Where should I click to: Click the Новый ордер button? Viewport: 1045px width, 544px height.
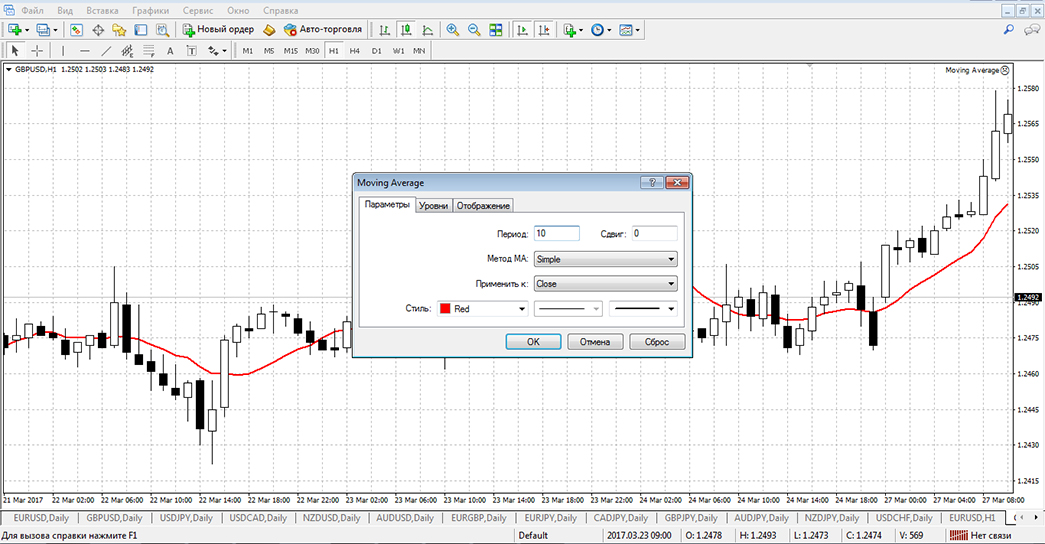coord(218,29)
